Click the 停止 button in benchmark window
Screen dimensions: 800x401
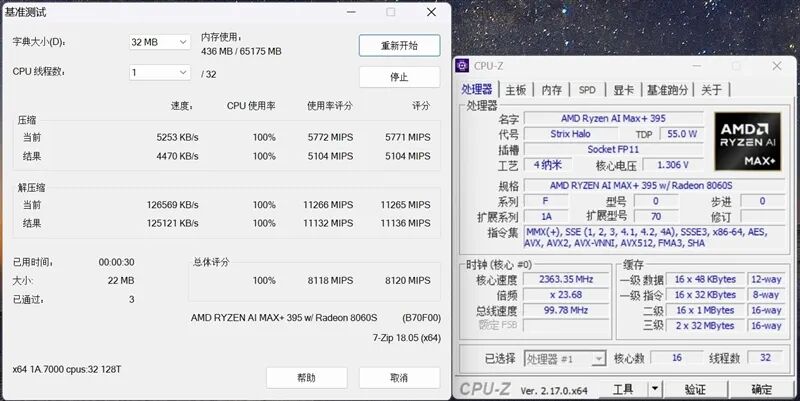(x=399, y=77)
